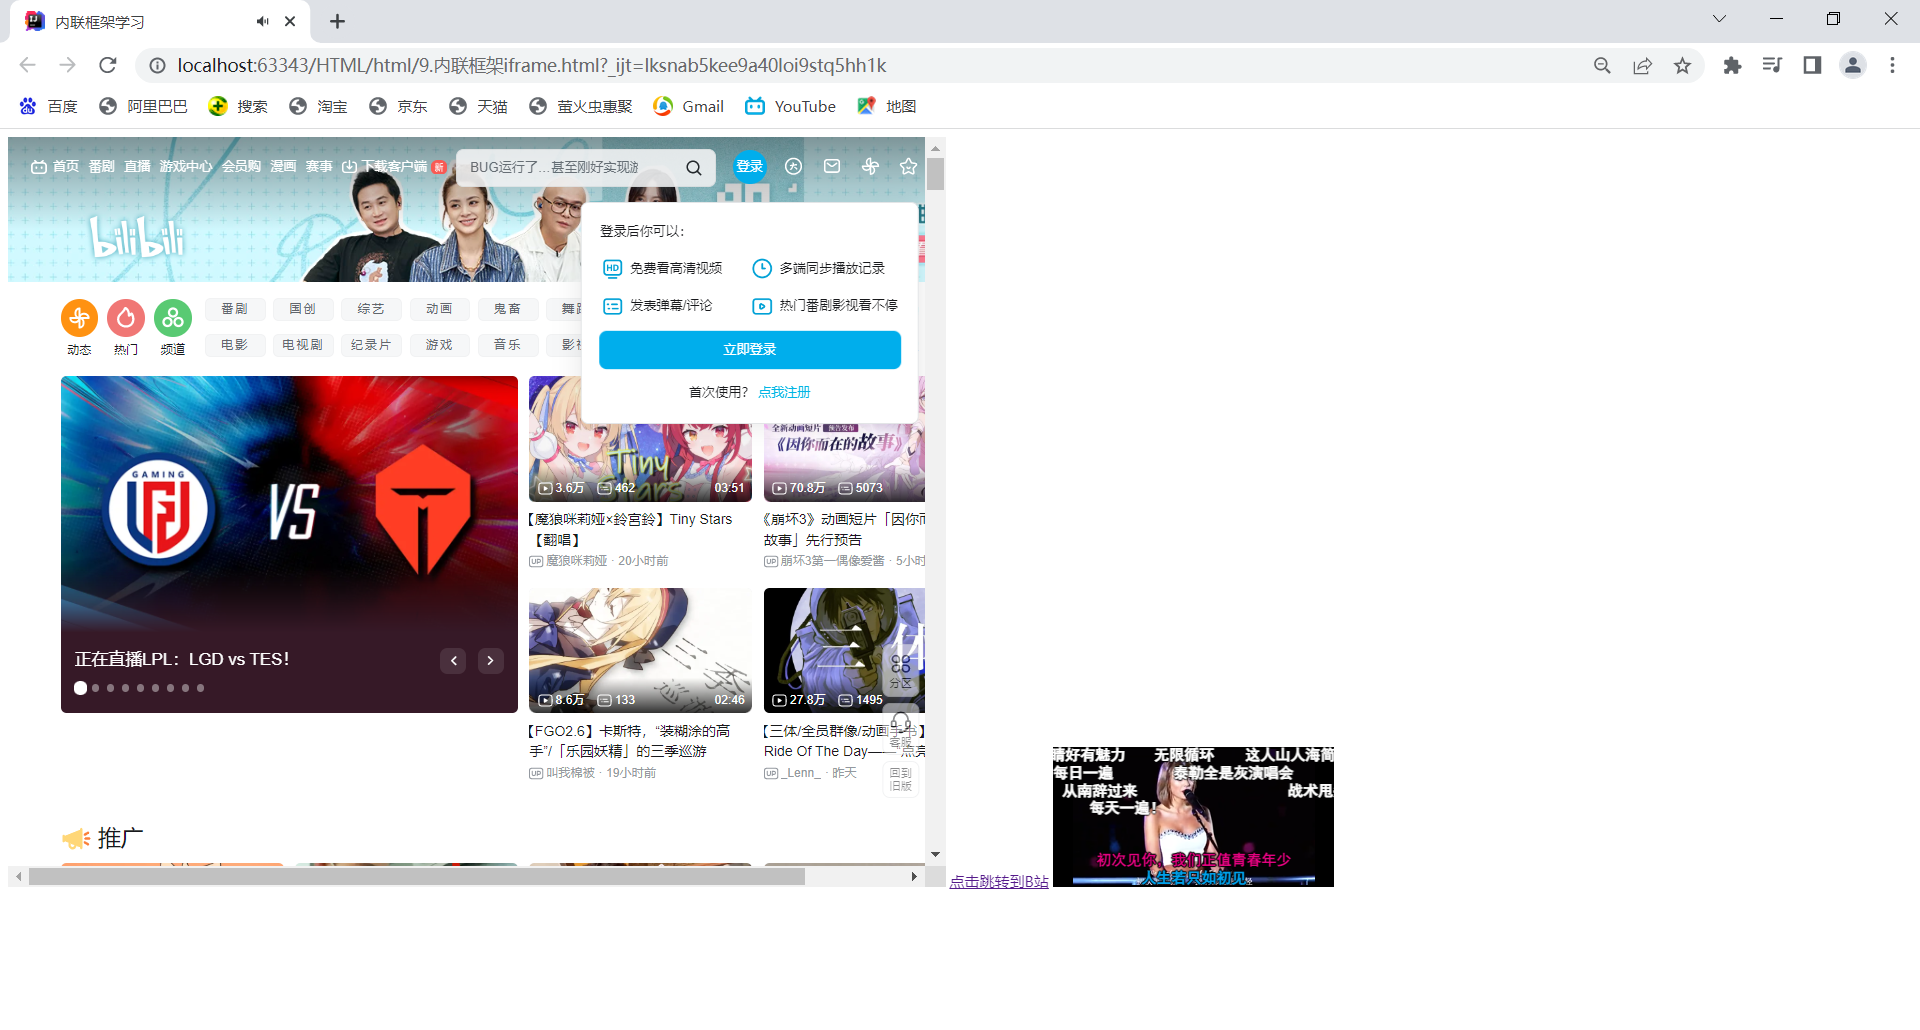Open the Gmail bookmark

tap(689, 106)
